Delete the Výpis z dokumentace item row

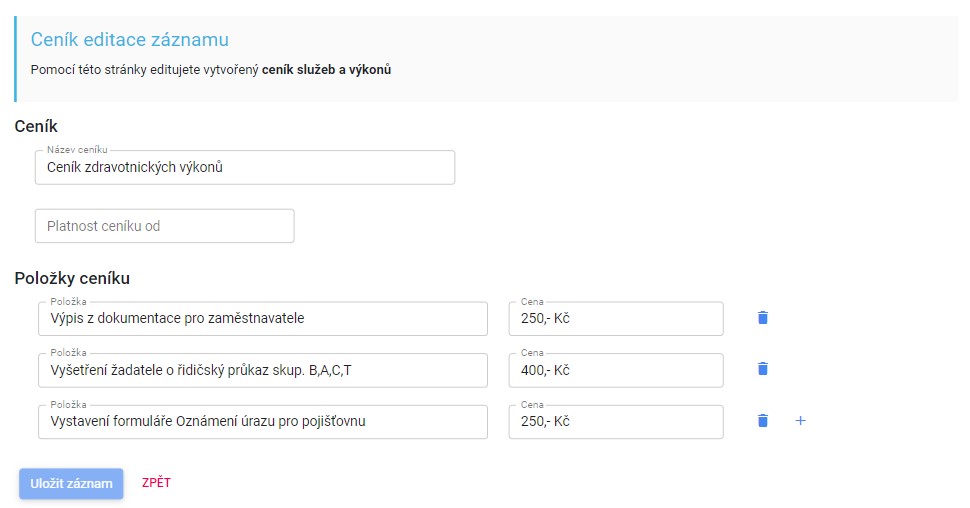point(763,318)
